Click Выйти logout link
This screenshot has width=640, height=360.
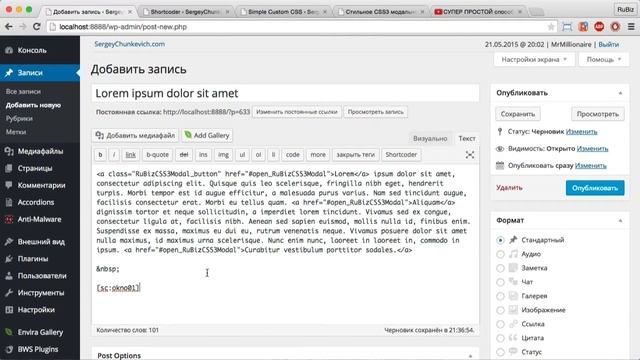coord(609,44)
